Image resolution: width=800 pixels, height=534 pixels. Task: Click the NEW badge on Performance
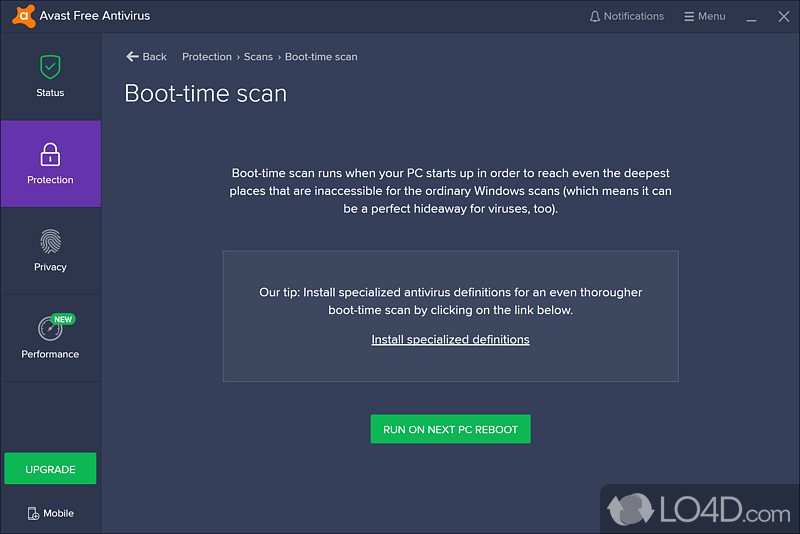(63, 319)
